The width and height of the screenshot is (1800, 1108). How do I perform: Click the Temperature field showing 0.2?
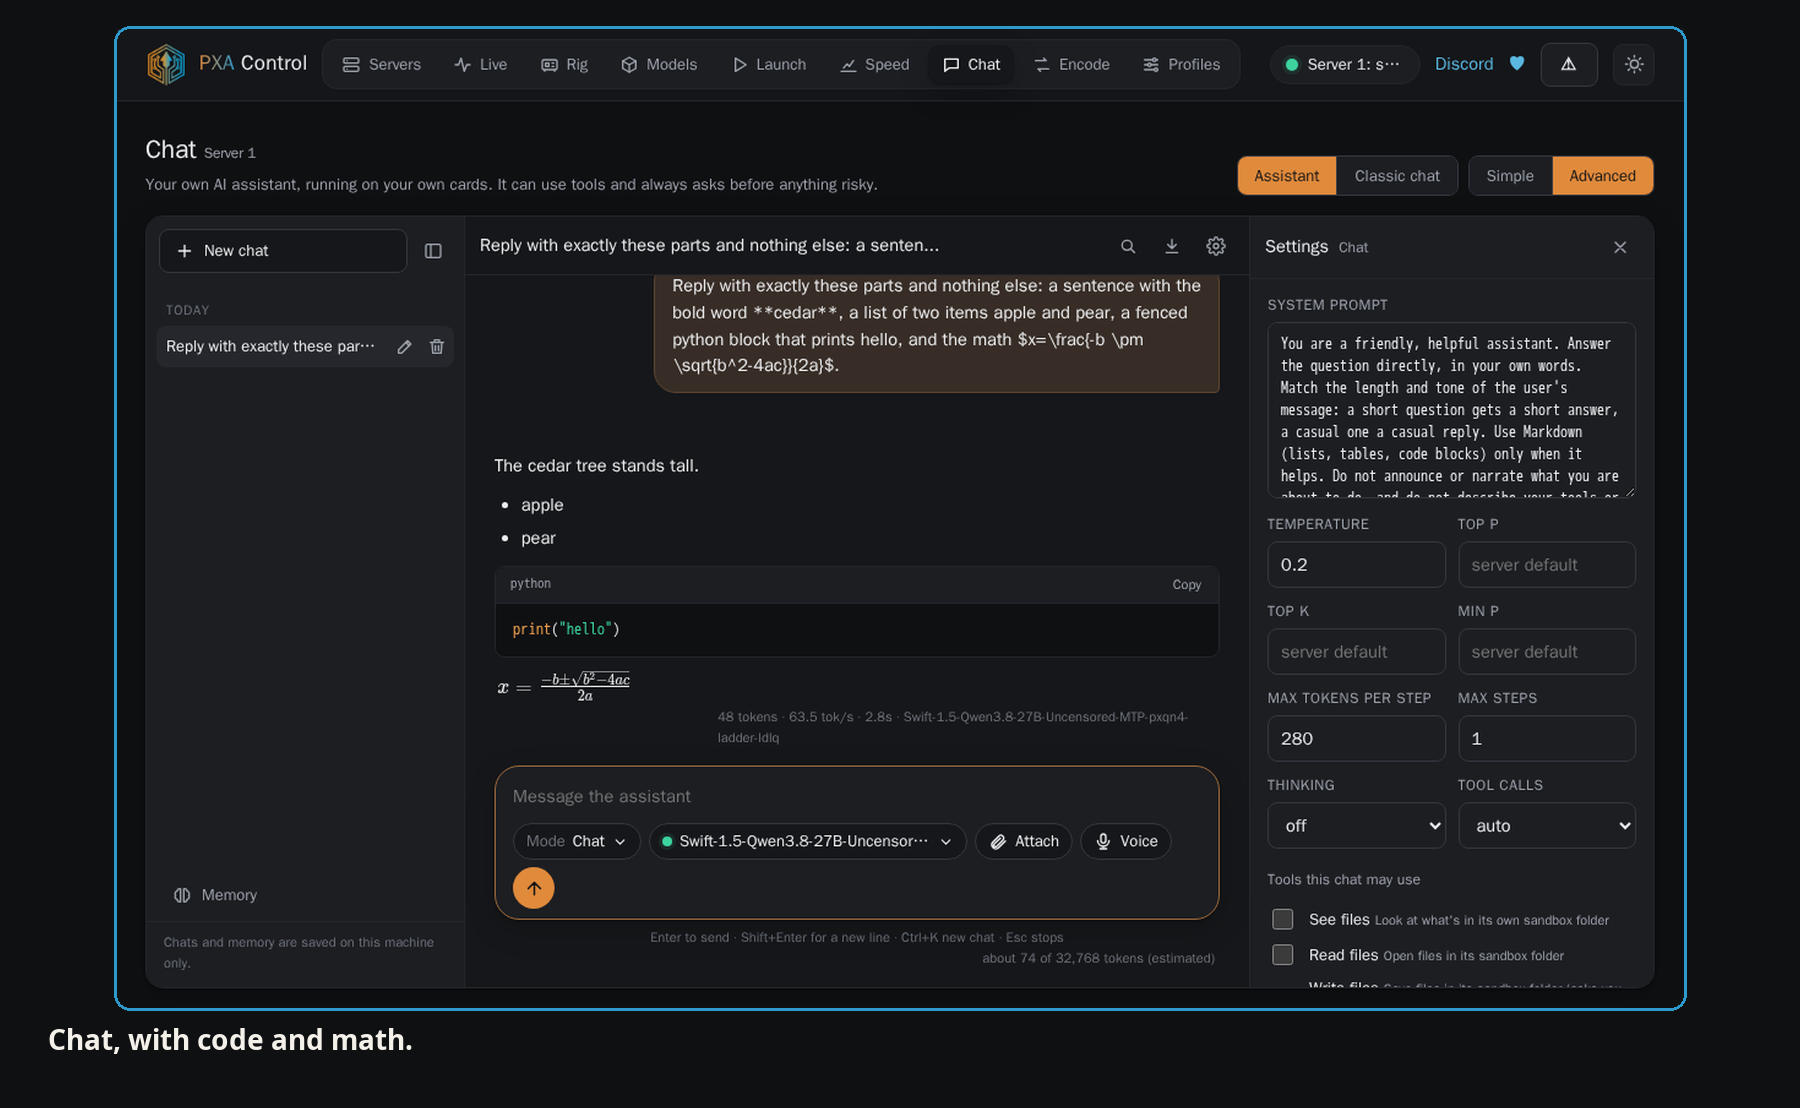tap(1356, 565)
